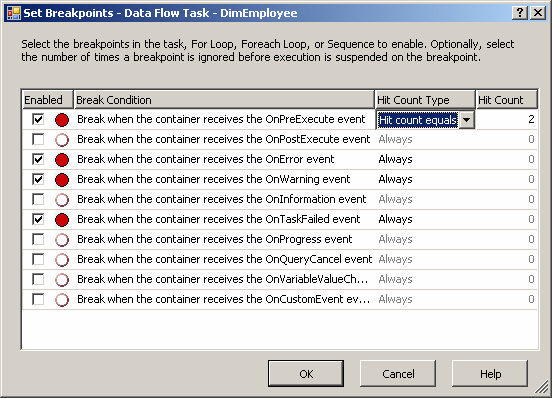This screenshot has height=398, width=552.
Task: Click the Hit Count column header
Action: (507, 100)
